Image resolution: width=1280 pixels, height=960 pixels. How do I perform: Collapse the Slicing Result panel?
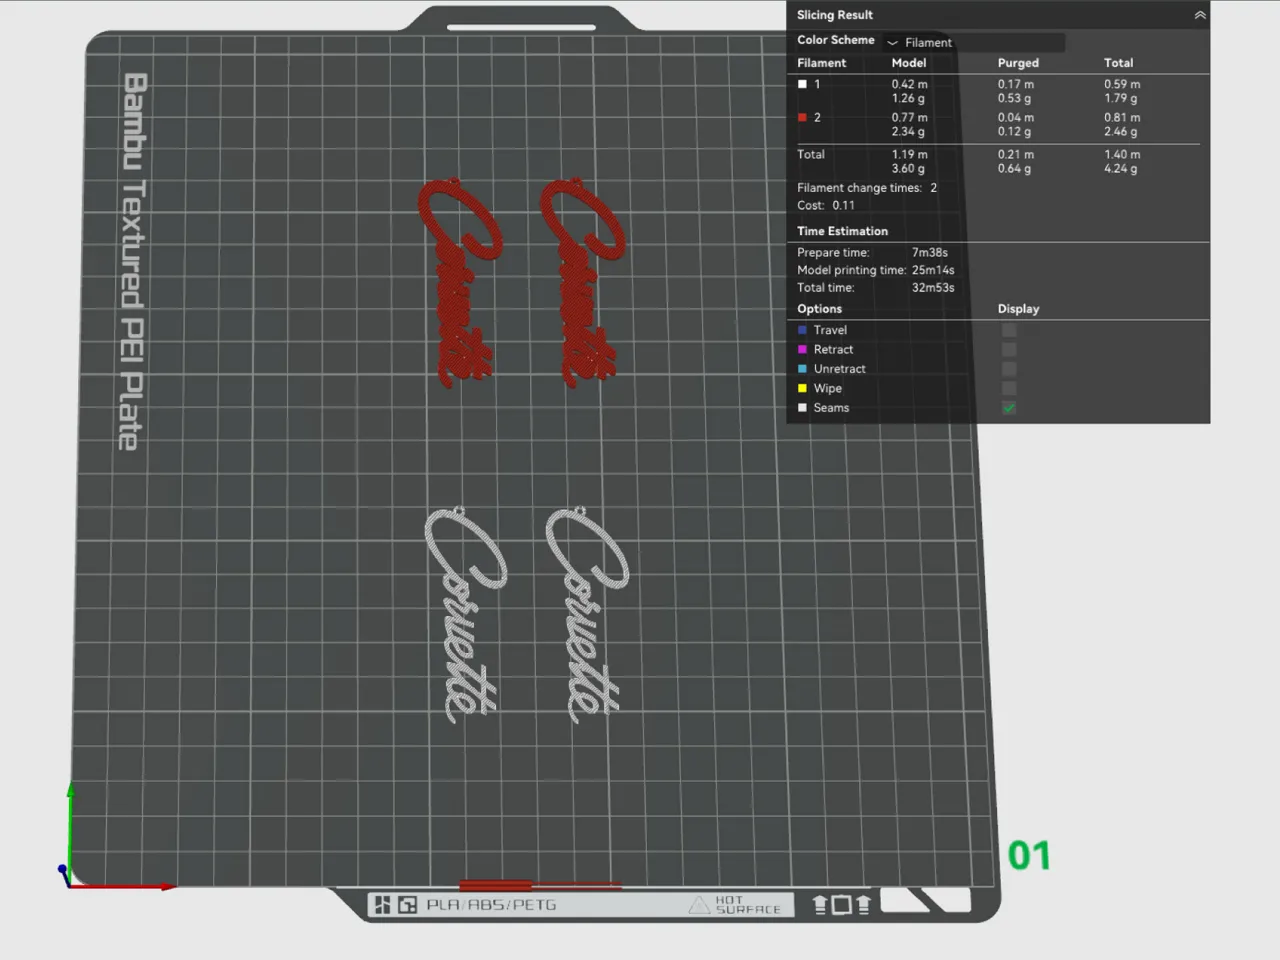[1200, 15]
